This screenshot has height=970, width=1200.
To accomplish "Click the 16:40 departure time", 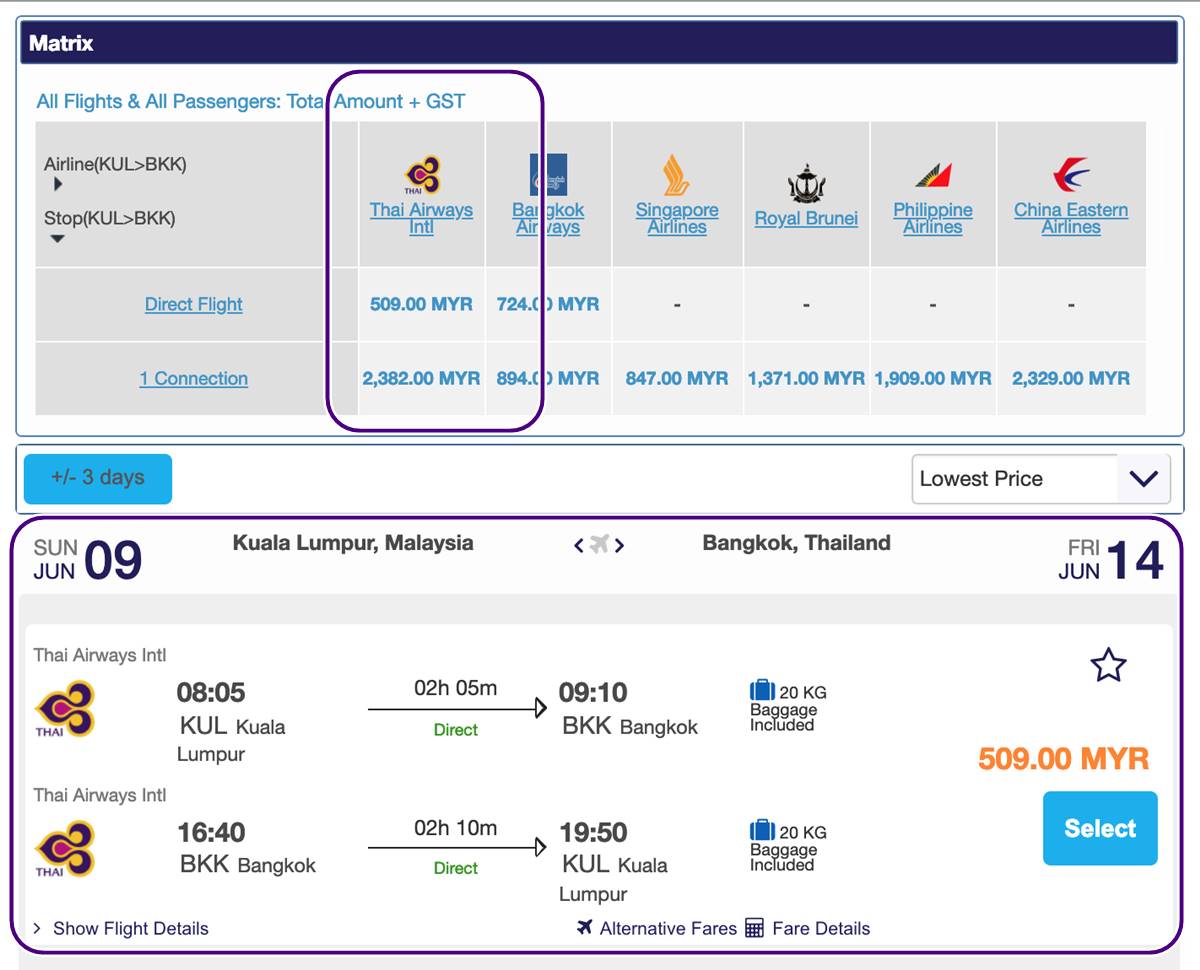I will (211, 832).
